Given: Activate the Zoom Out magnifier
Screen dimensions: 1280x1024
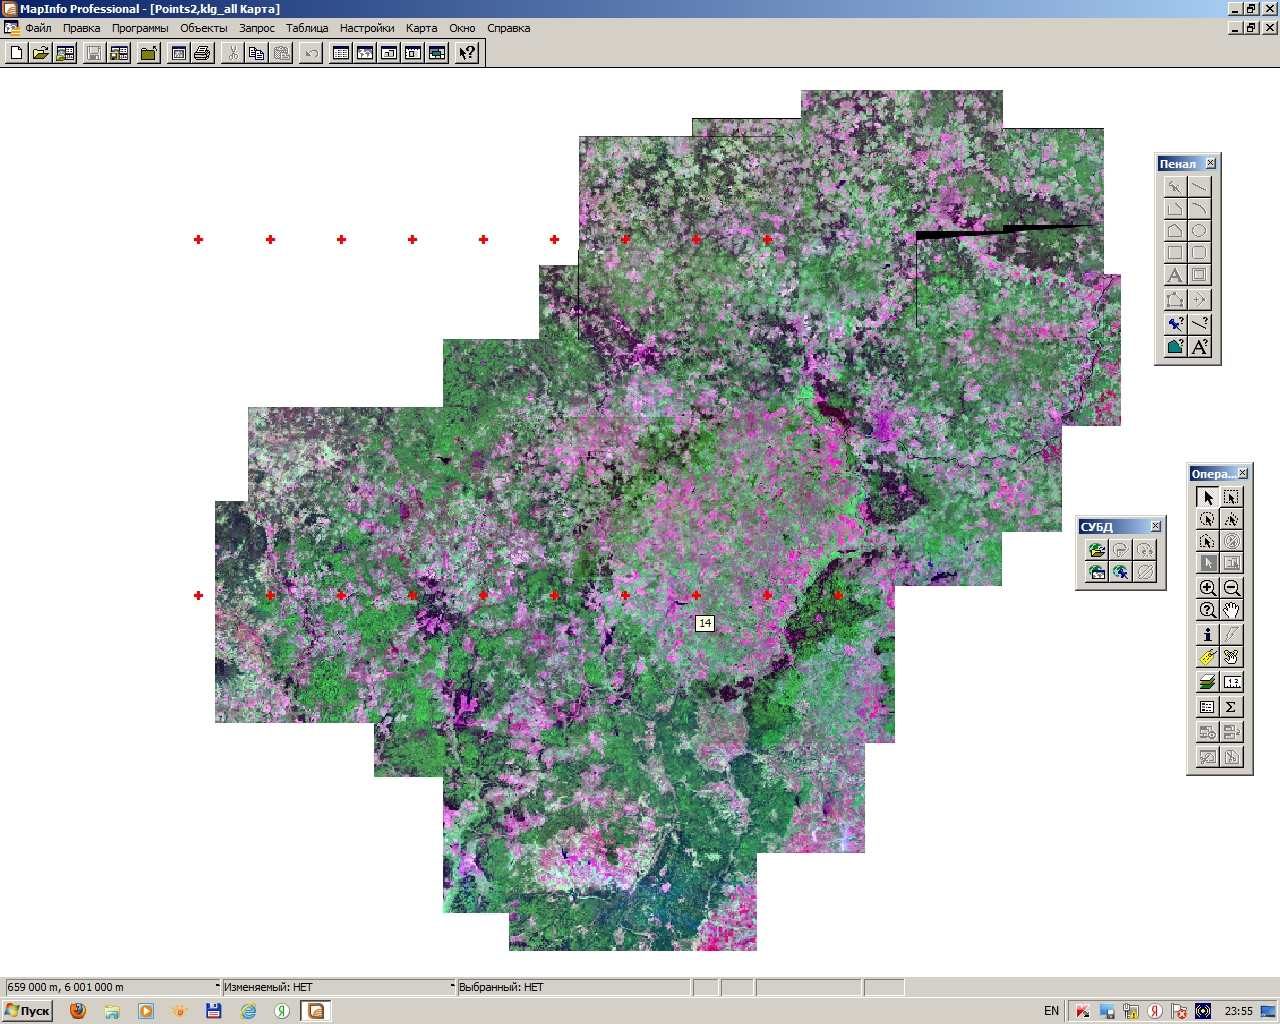Looking at the screenshot, I should tap(1231, 588).
